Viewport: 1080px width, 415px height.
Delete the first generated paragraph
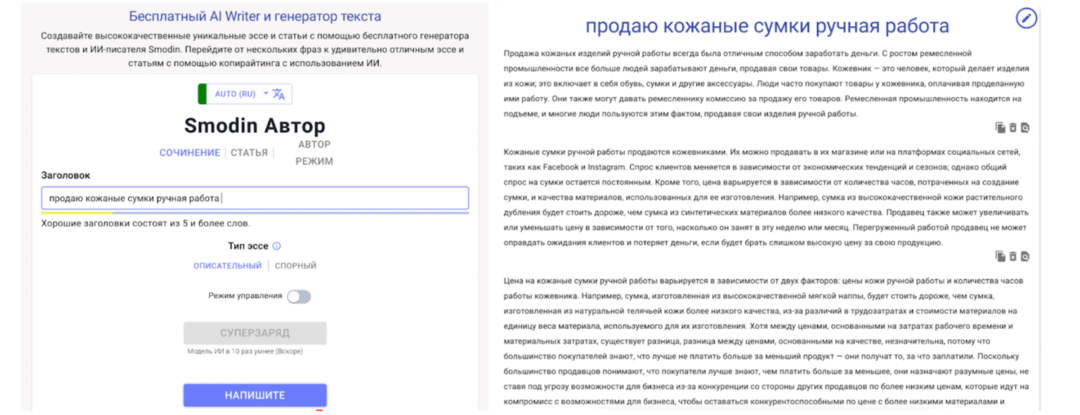coord(1012,127)
